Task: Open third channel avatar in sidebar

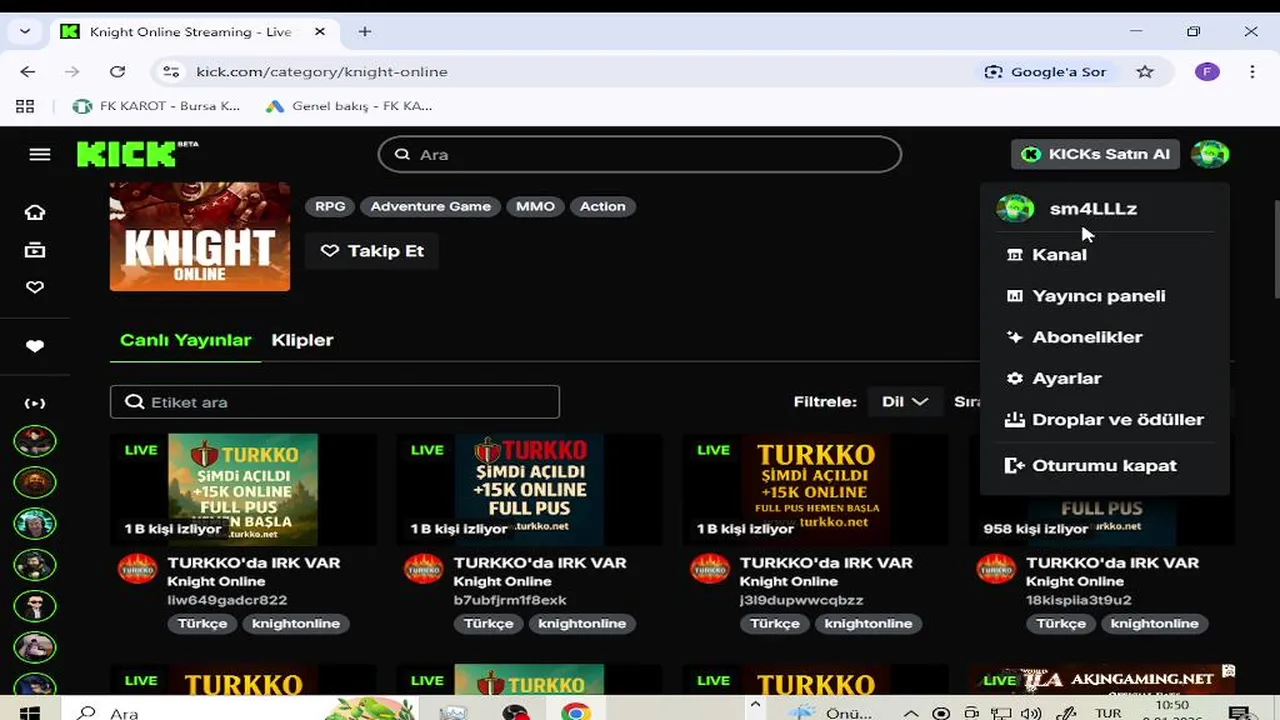Action: click(x=35, y=524)
